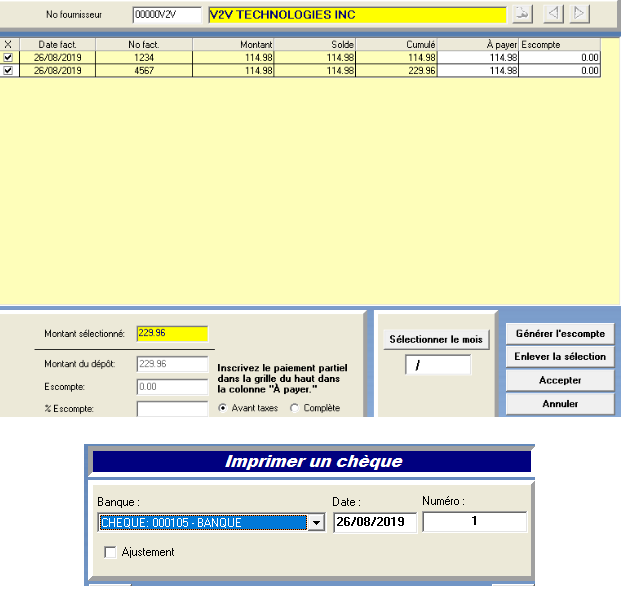This screenshot has width=621, height=589.
Task: Uncheck invoice 4567 checkbox
Action: pyautogui.click(x=8, y=71)
